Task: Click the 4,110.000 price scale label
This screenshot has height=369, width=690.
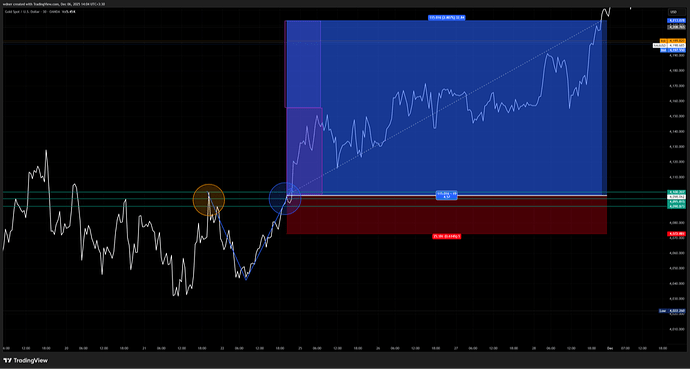Action: coord(676,177)
